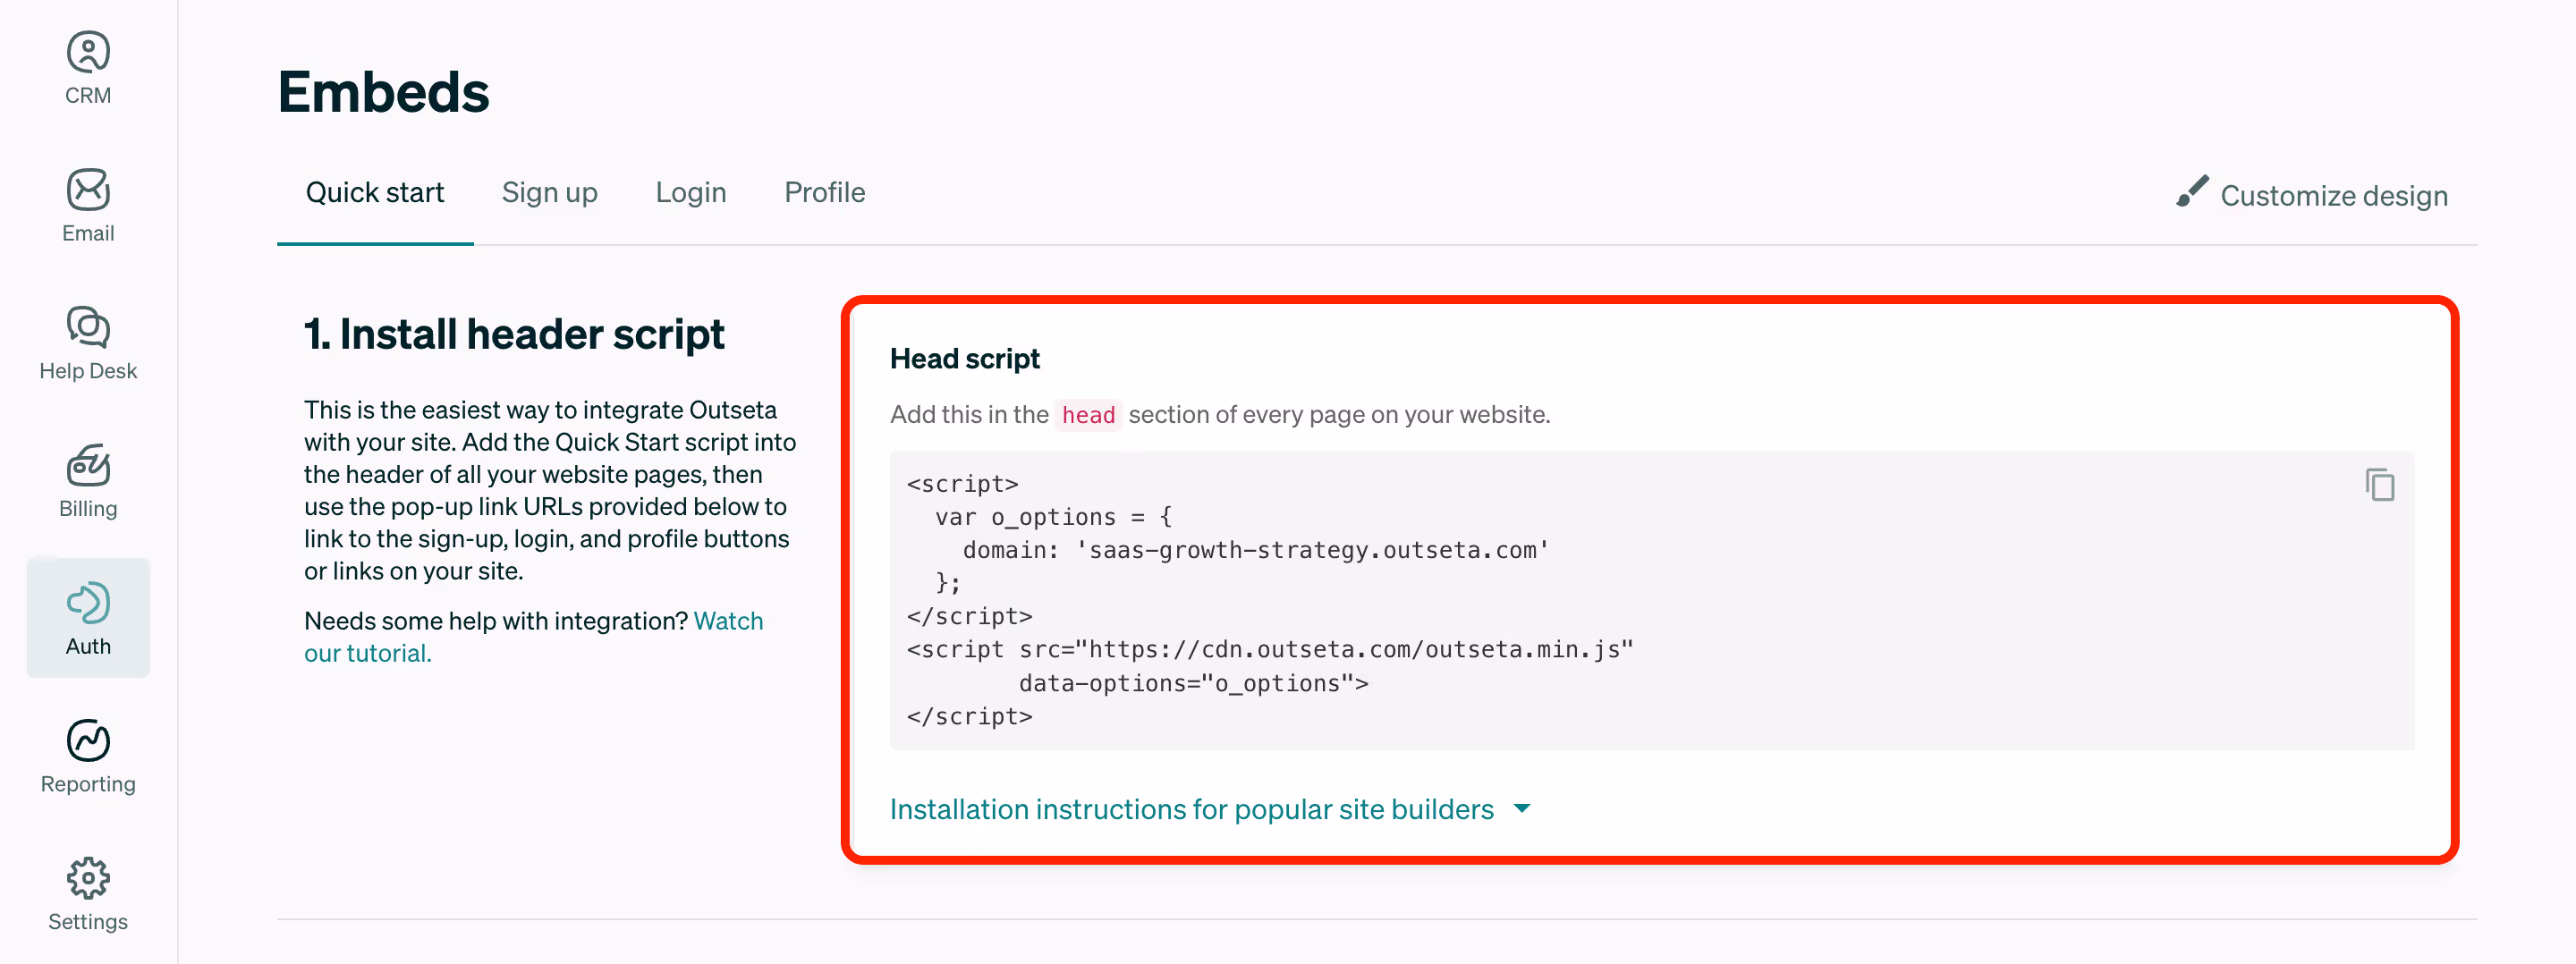
Task: Switch to the Sign up tab
Action: (x=550, y=192)
